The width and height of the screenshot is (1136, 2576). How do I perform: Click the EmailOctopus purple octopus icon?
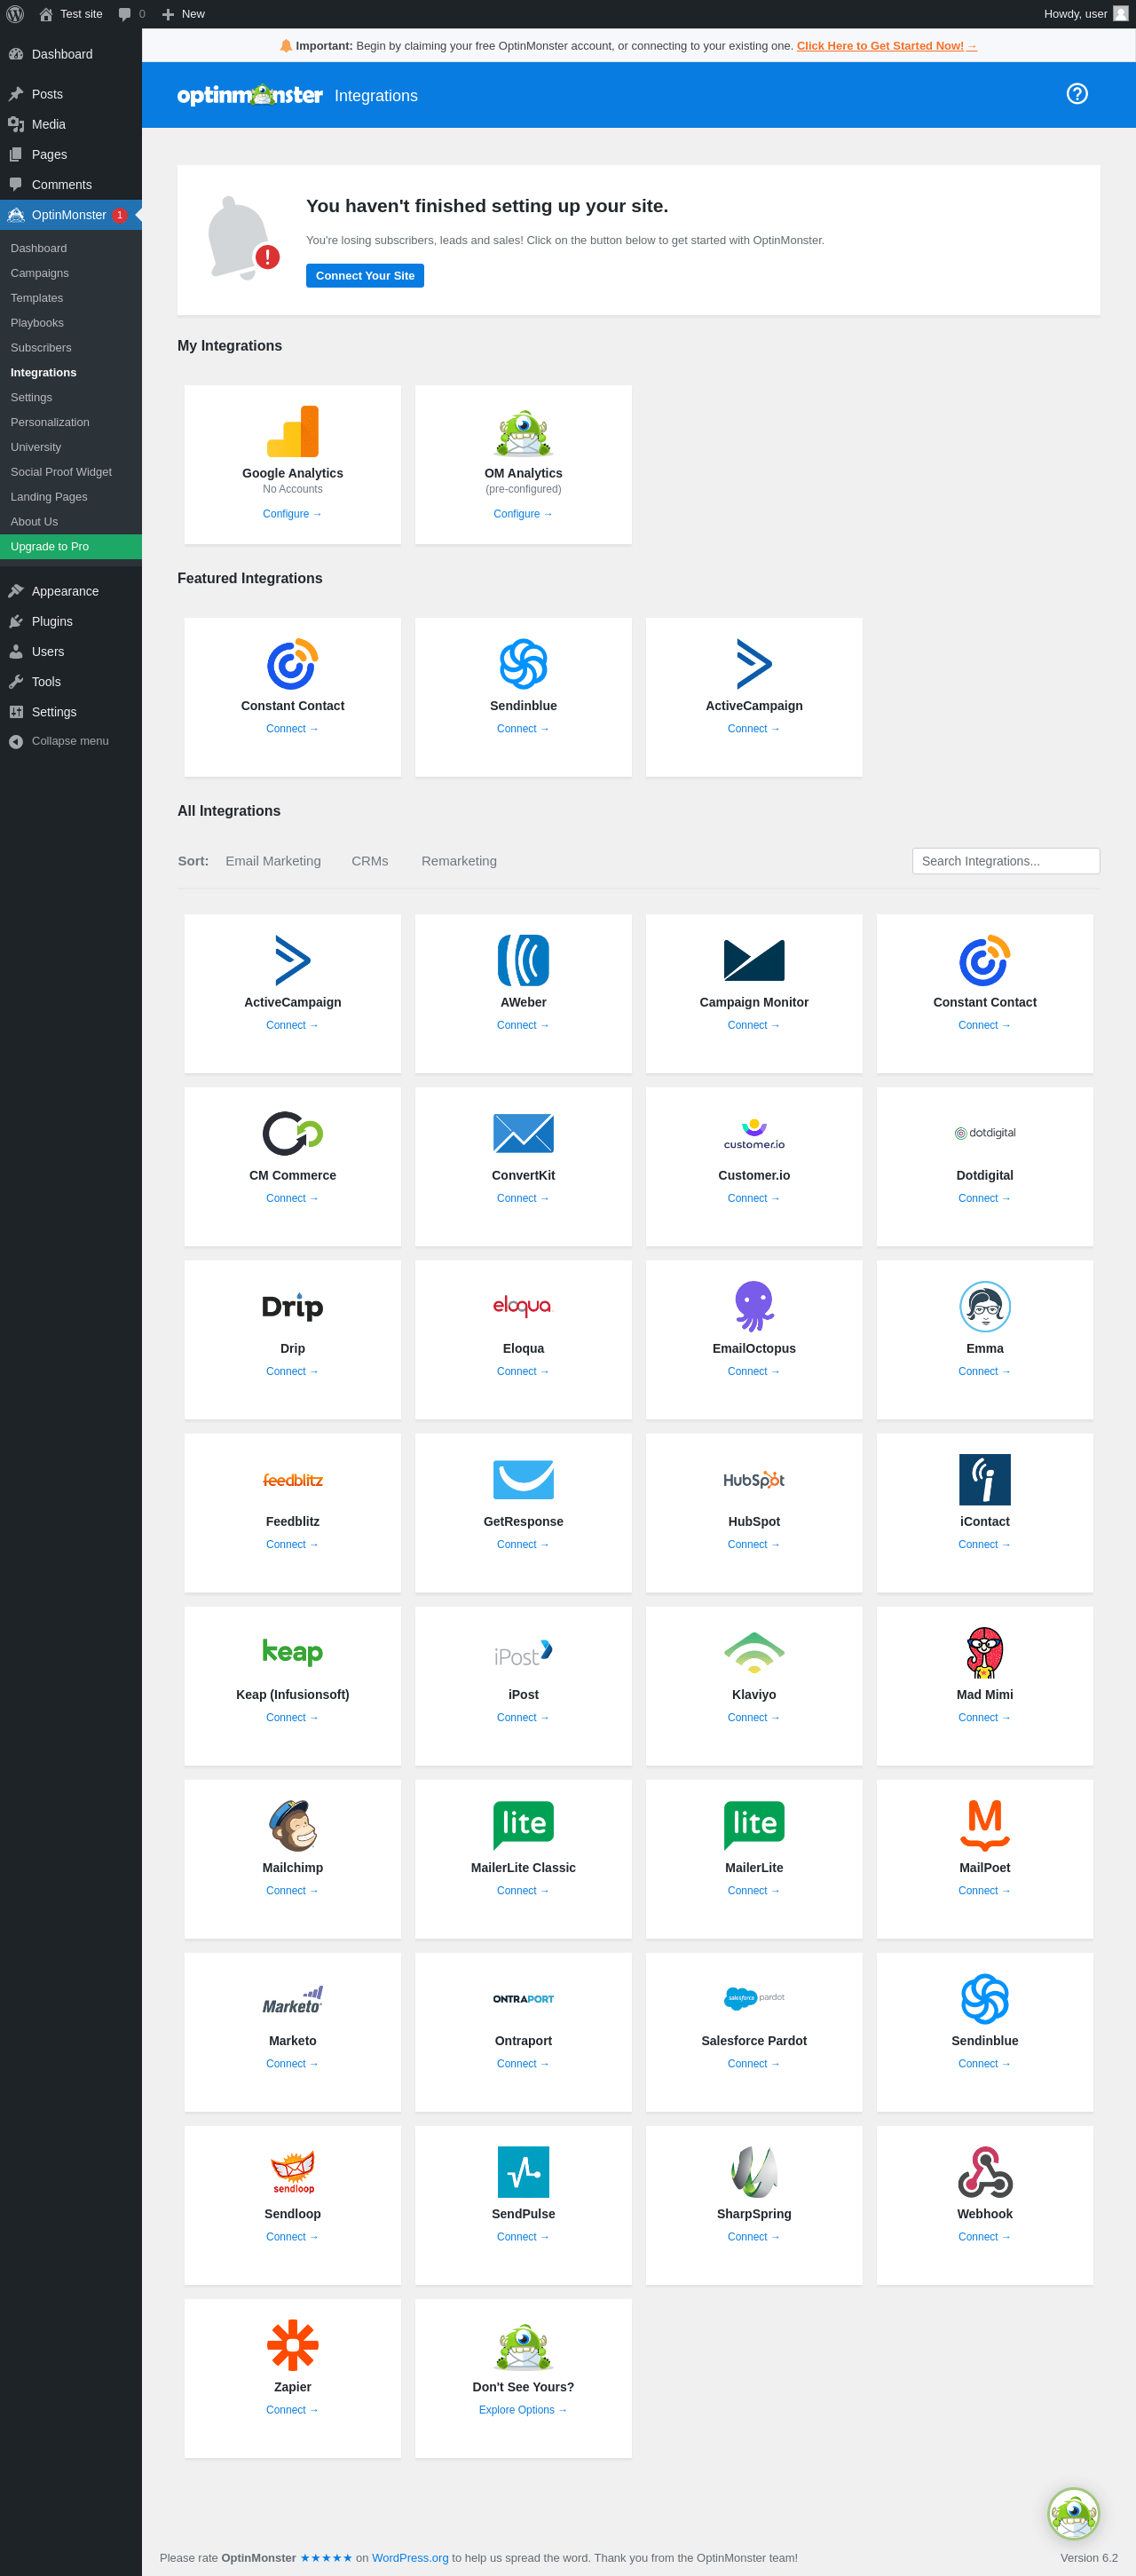(754, 1306)
